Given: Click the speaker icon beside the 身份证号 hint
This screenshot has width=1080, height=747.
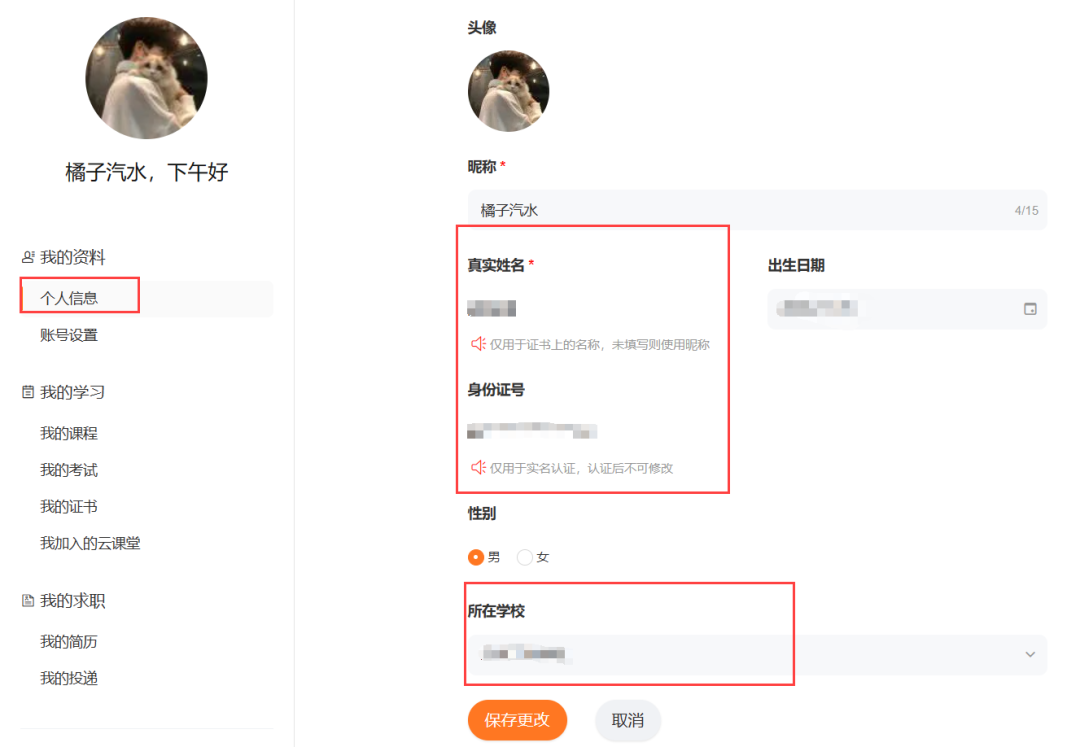Looking at the screenshot, I should point(479,467).
